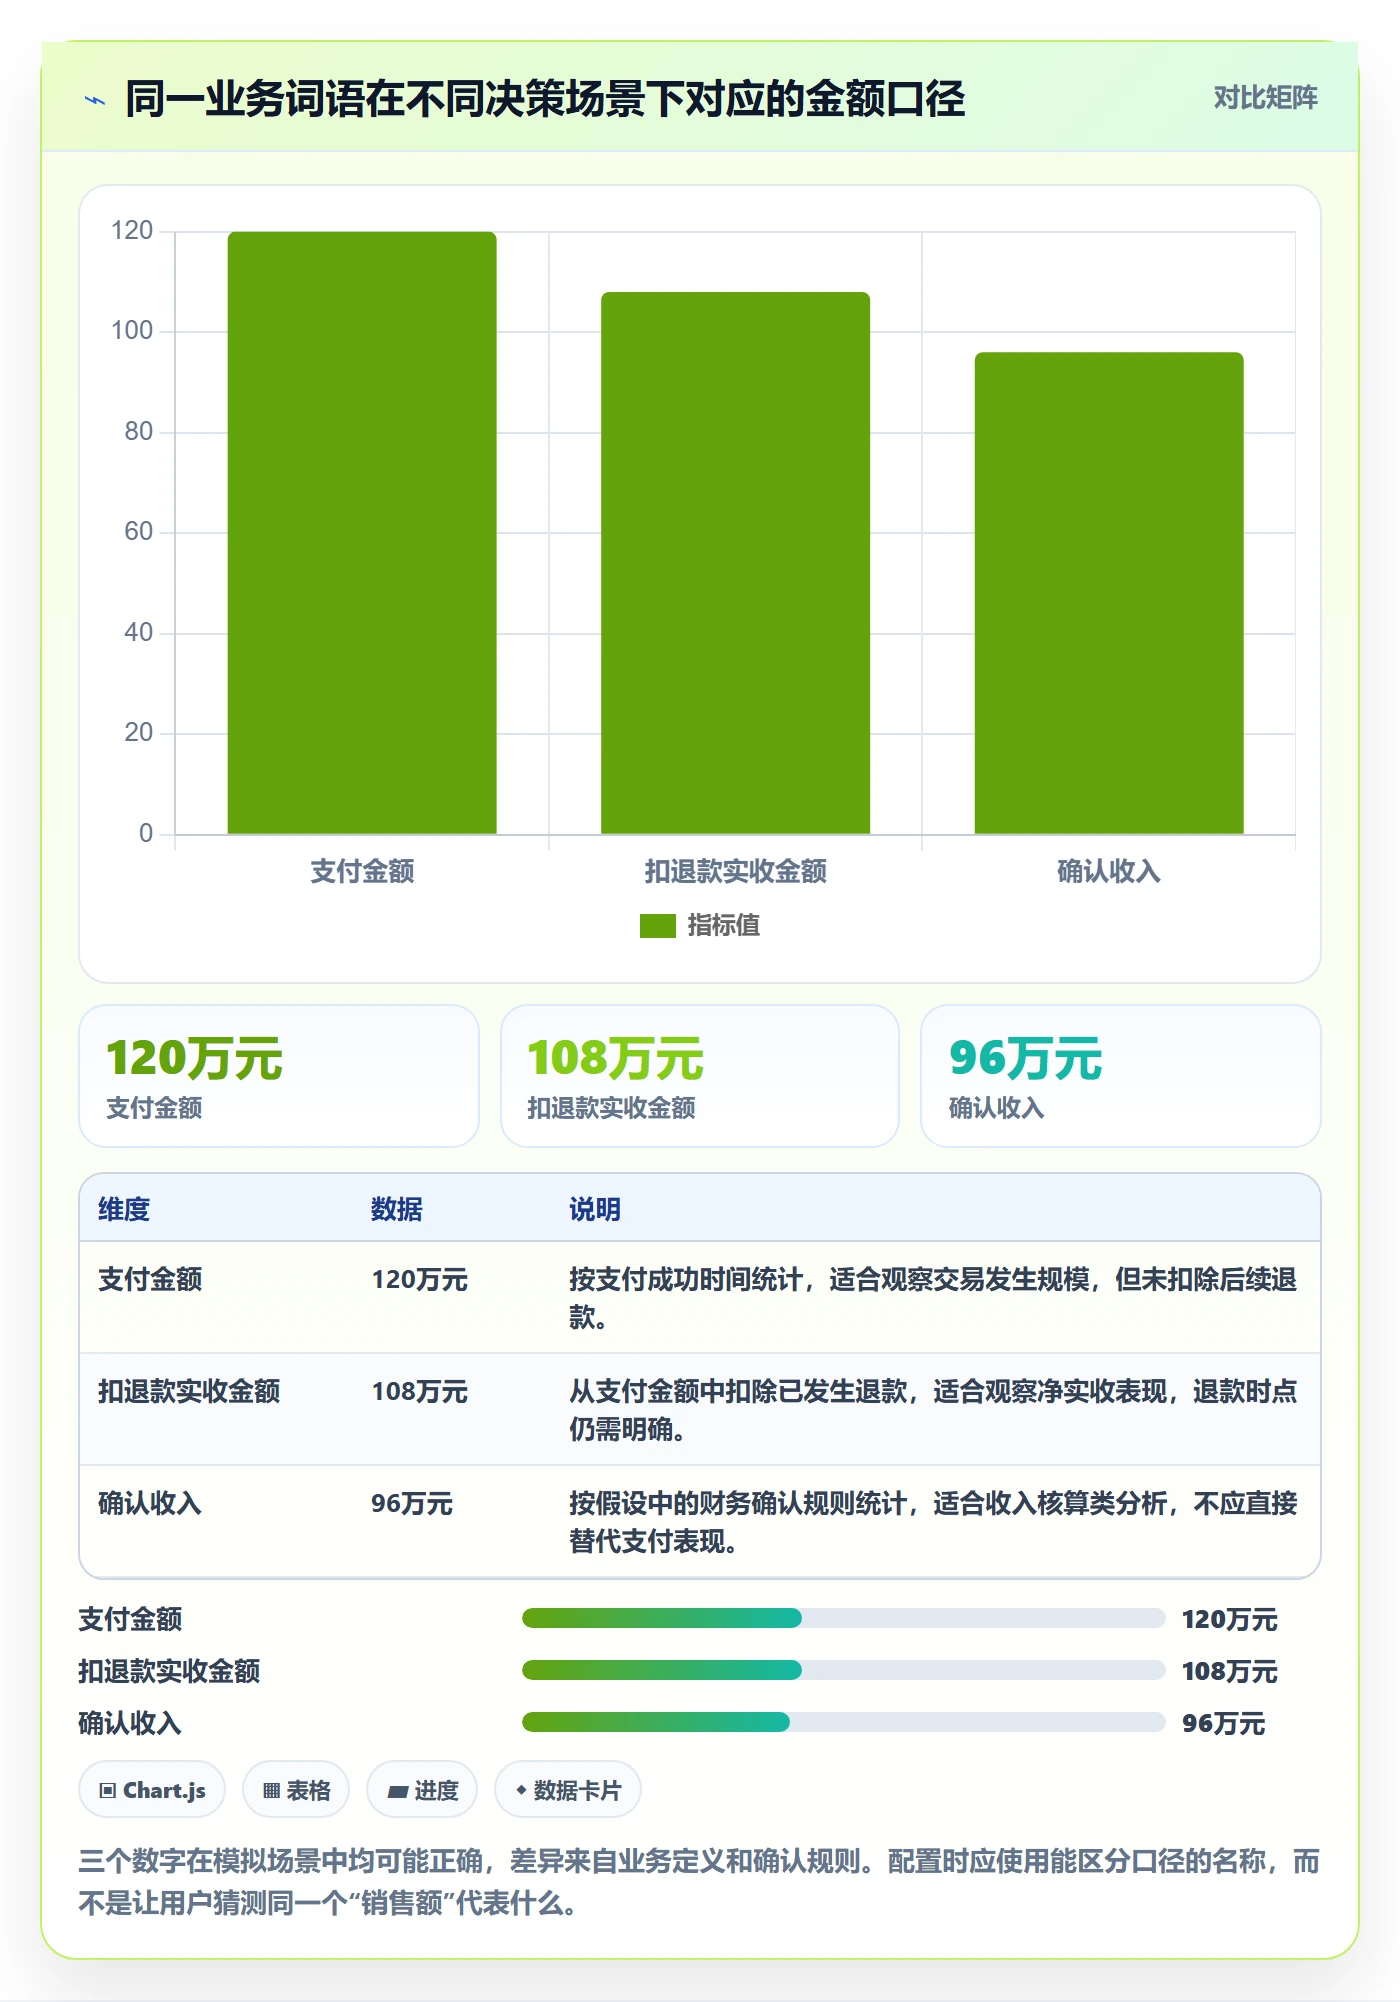Click the 支付金额 bar in the chart
The image size is (1400, 2002).
(362, 533)
